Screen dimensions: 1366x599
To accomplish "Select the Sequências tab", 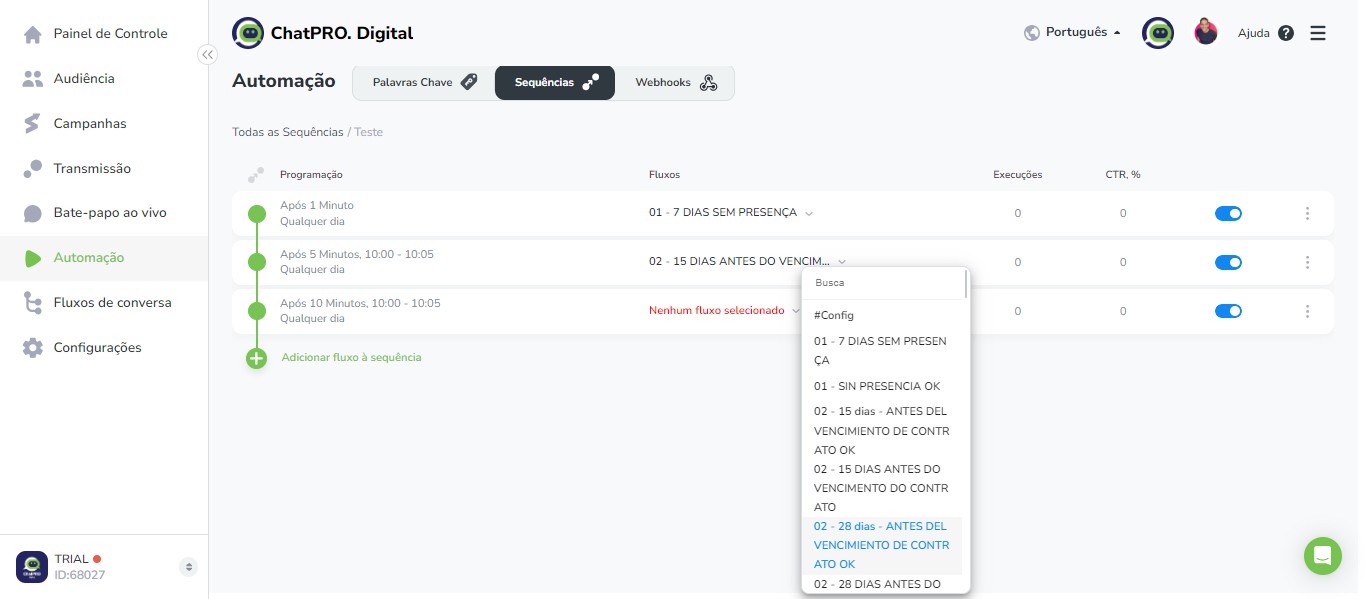I will [x=555, y=83].
